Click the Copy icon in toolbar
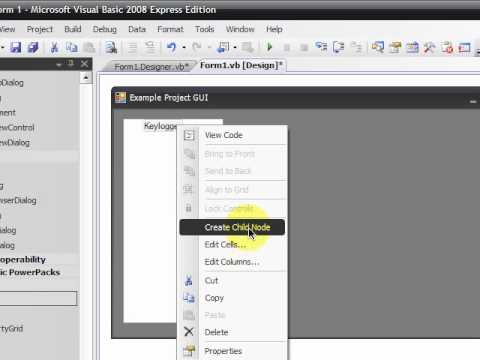This screenshot has width=480, height=360. click(x=72, y=47)
